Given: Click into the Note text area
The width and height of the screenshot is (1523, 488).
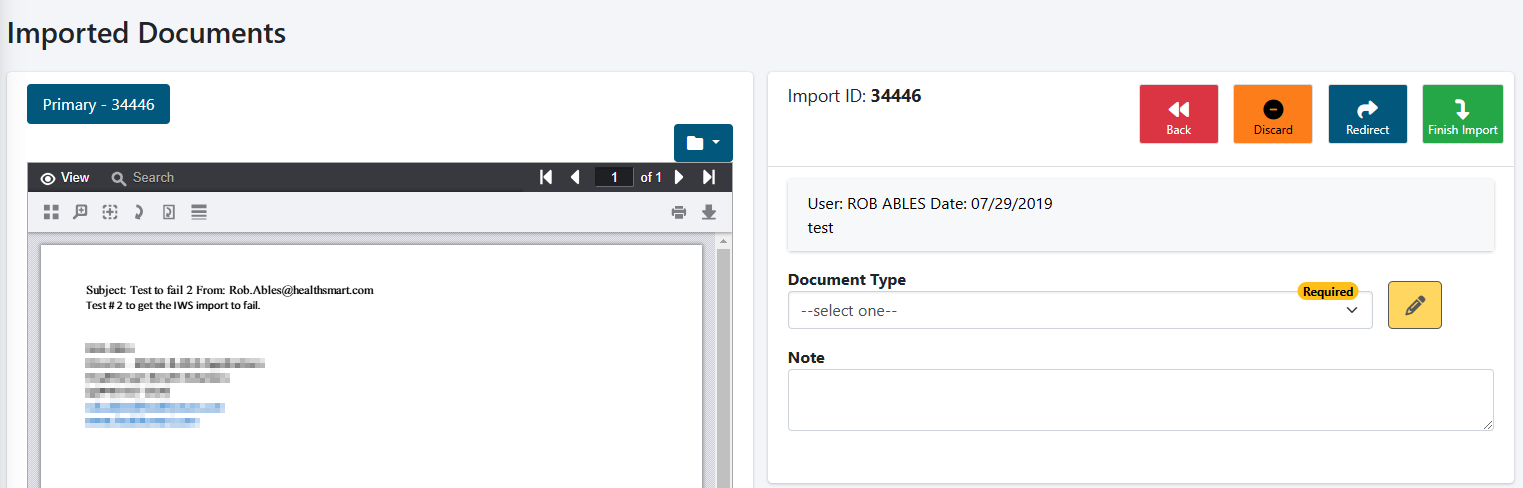Looking at the screenshot, I should [x=1141, y=400].
